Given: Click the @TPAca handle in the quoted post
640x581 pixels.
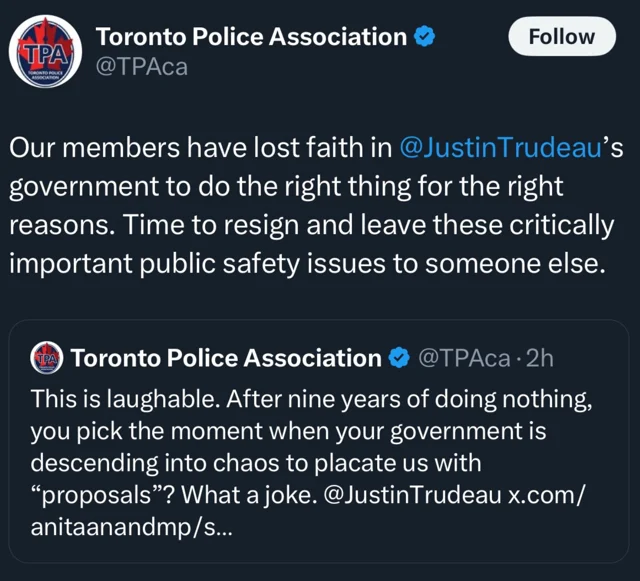Looking at the screenshot, I should pos(463,358).
